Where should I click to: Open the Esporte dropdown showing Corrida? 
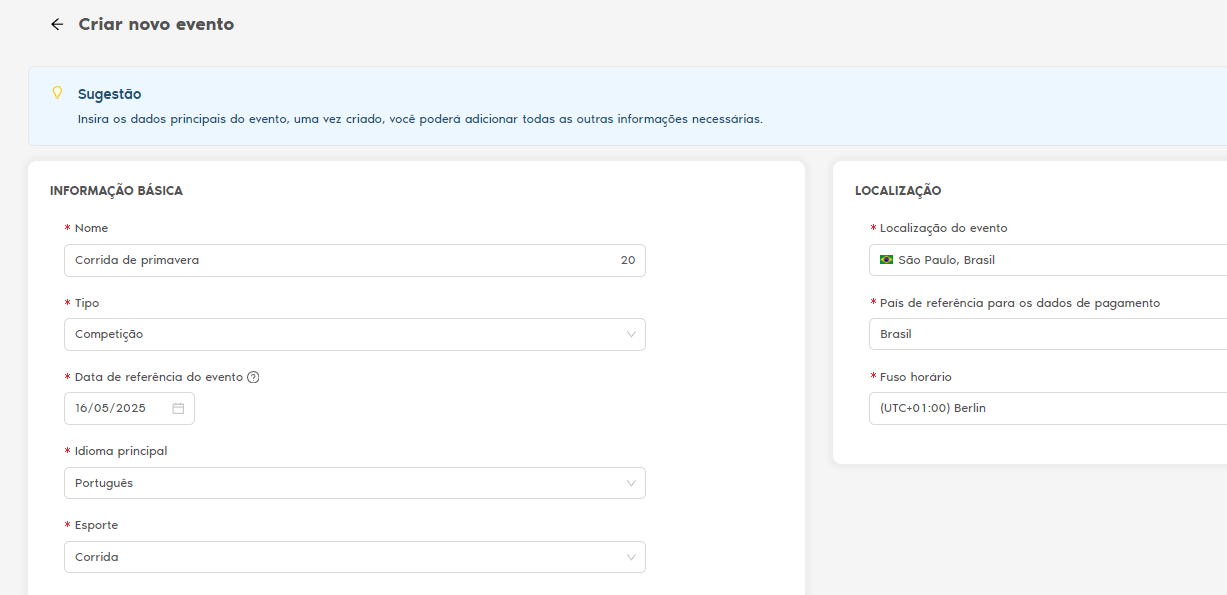[x=340, y=557]
